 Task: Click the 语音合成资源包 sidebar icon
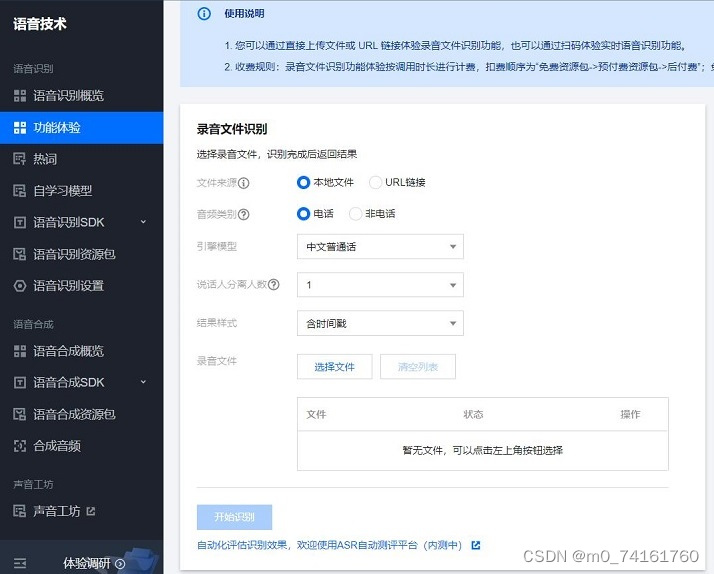click(x=20, y=414)
